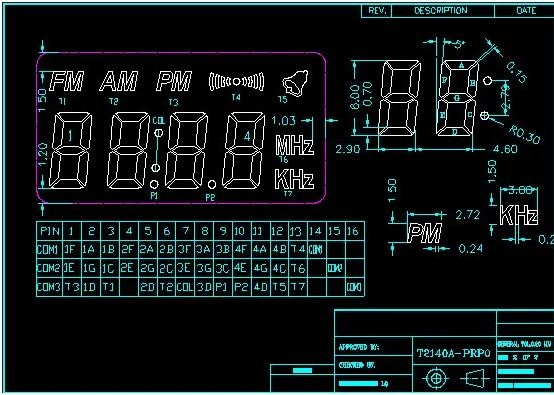554x395 pixels.
Task: Click the 3D cell in the pin table
Action: 204,287
